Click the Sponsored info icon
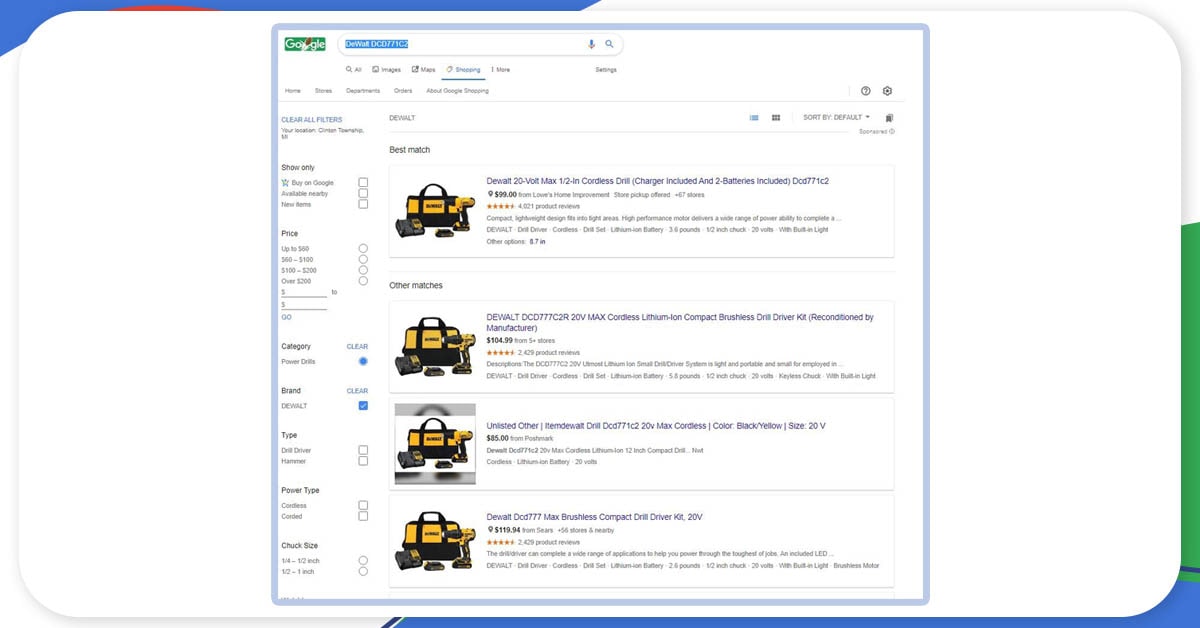The image size is (1200, 628). pos(892,131)
